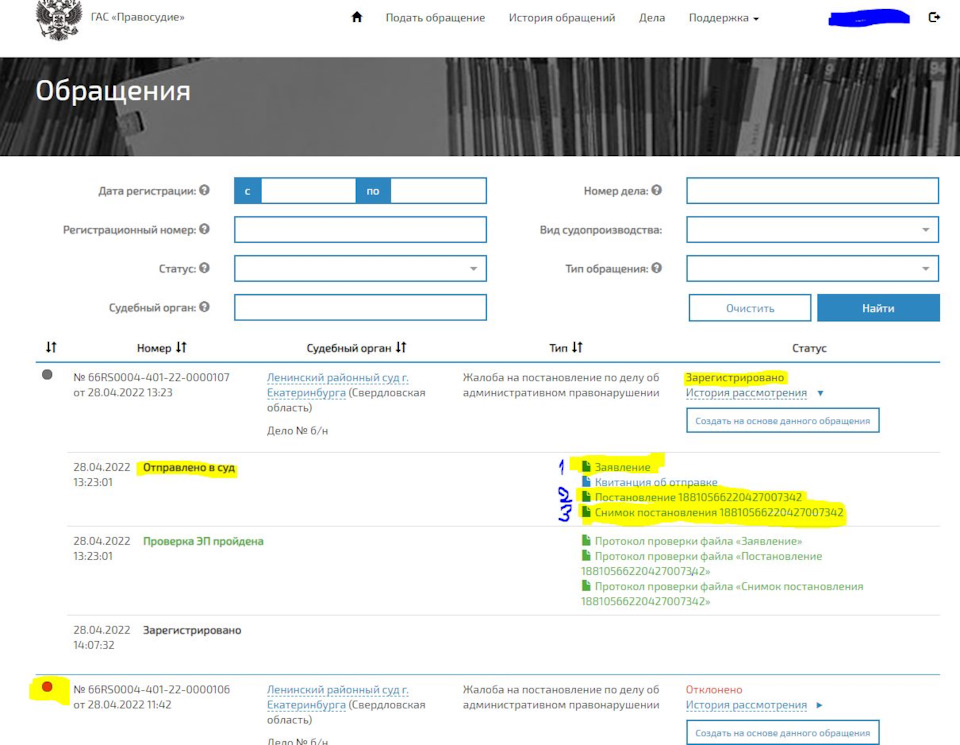Show help for Дата регистрации field
This screenshot has height=745, width=960.
(x=204, y=190)
